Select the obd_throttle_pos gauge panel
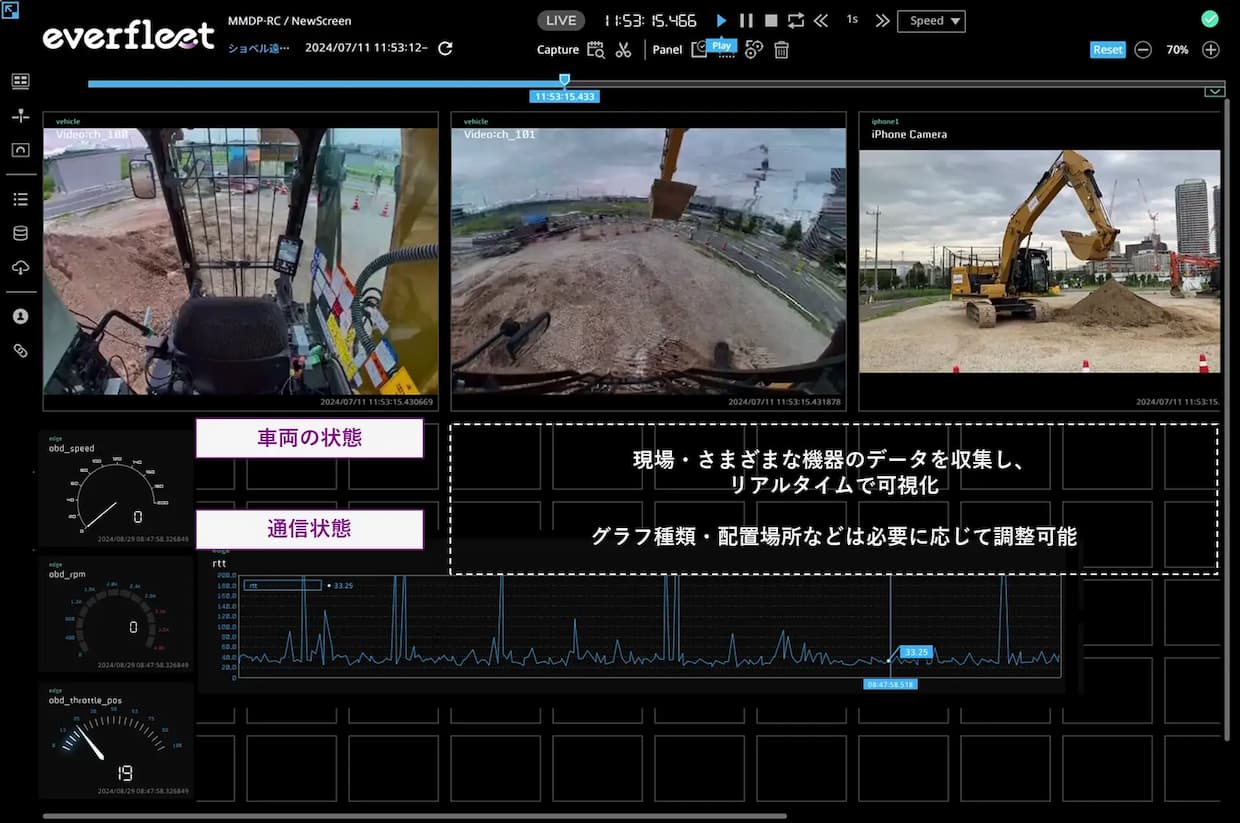 pyautogui.click(x=115, y=740)
